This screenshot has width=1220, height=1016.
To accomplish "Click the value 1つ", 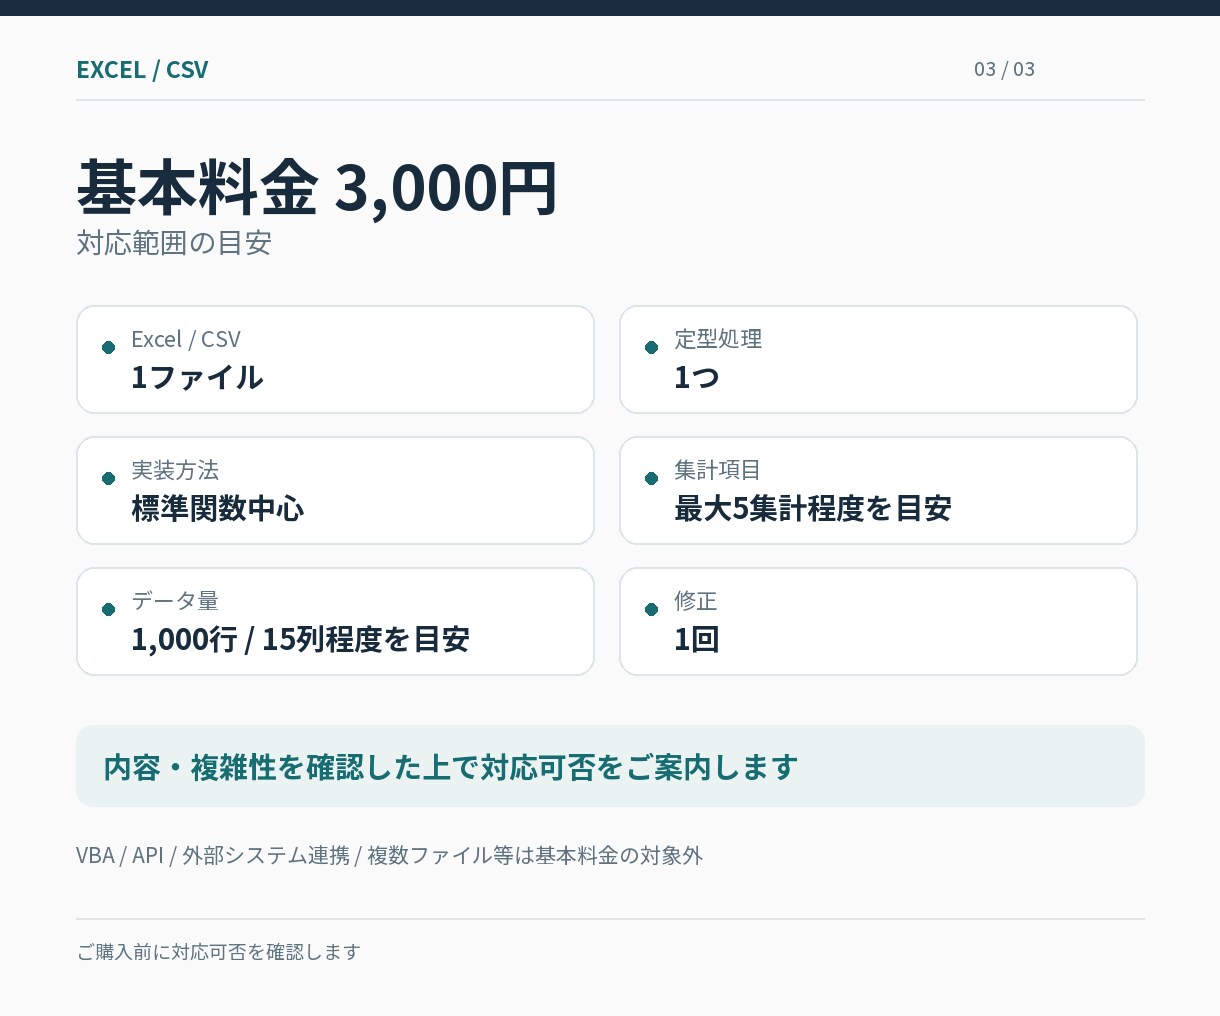I will (697, 378).
